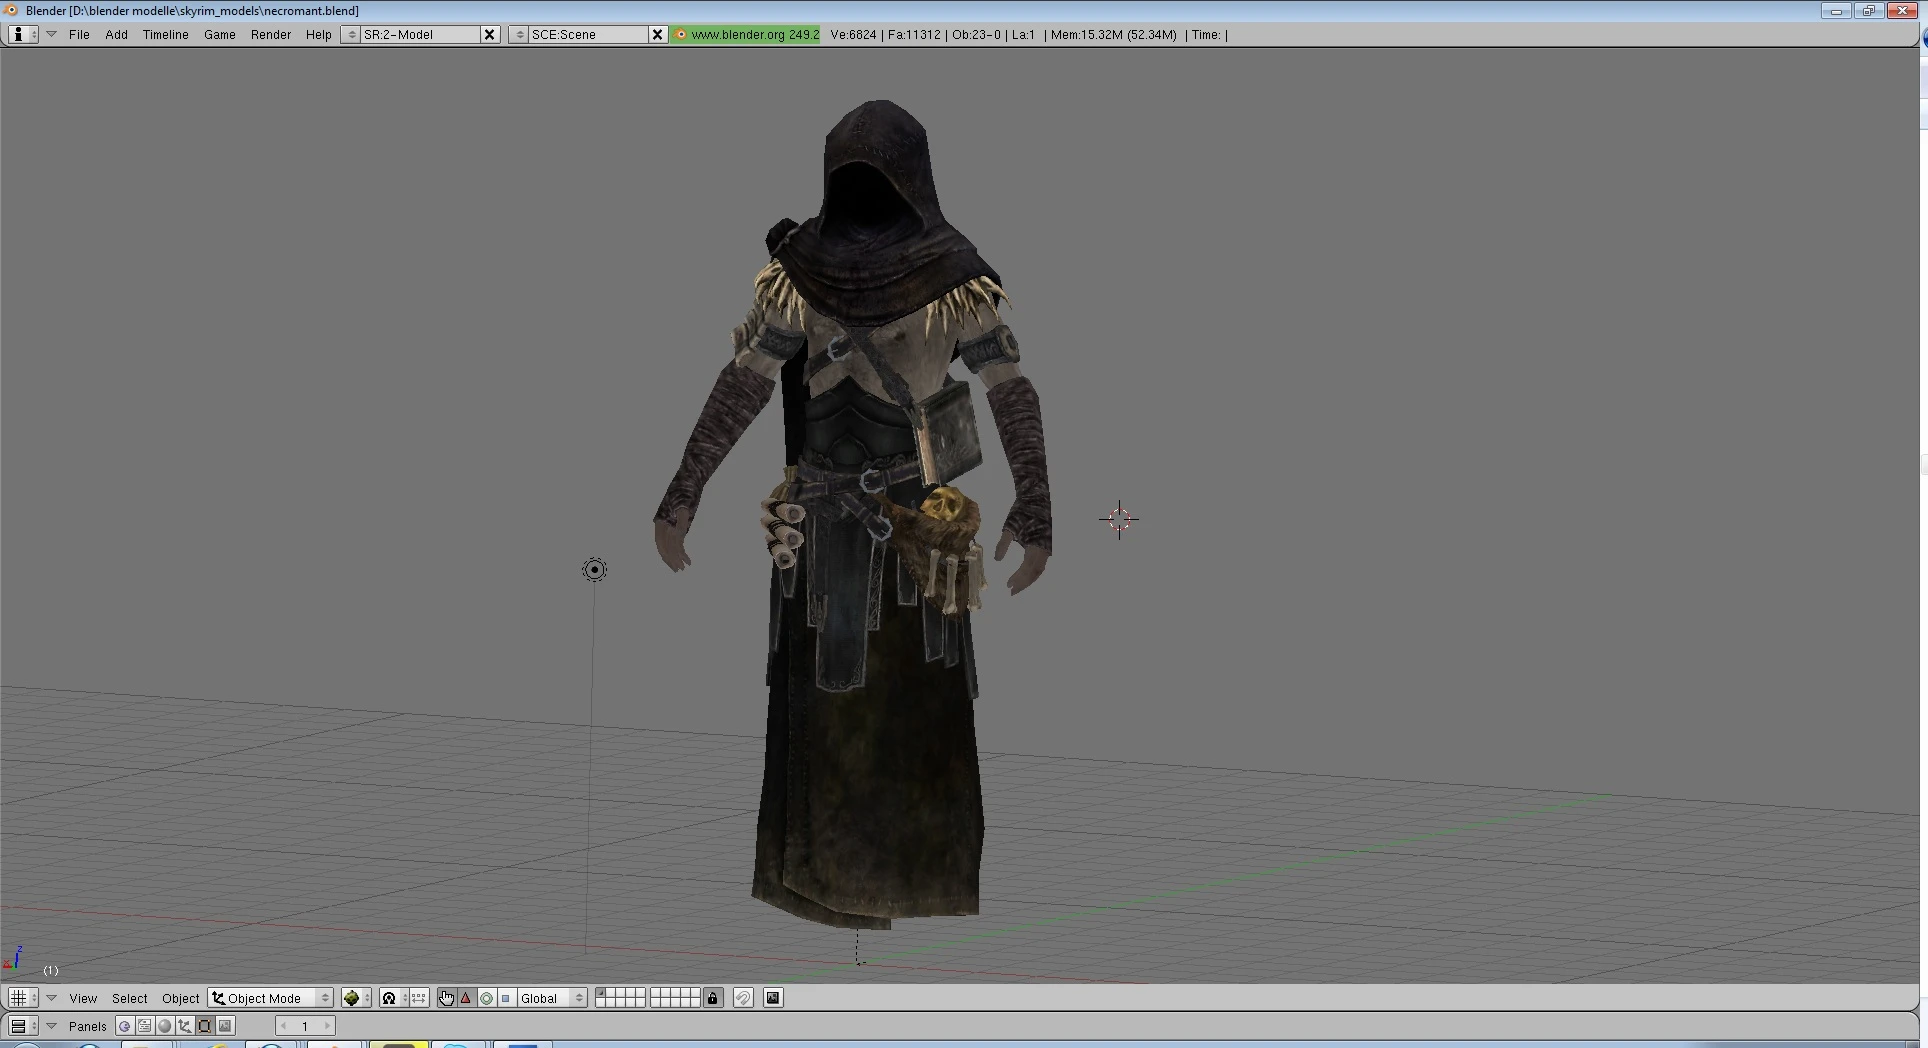1928x1048 pixels.
Task: Toggle the lock layers to scene padlock
Action: (x=713, y=998)
